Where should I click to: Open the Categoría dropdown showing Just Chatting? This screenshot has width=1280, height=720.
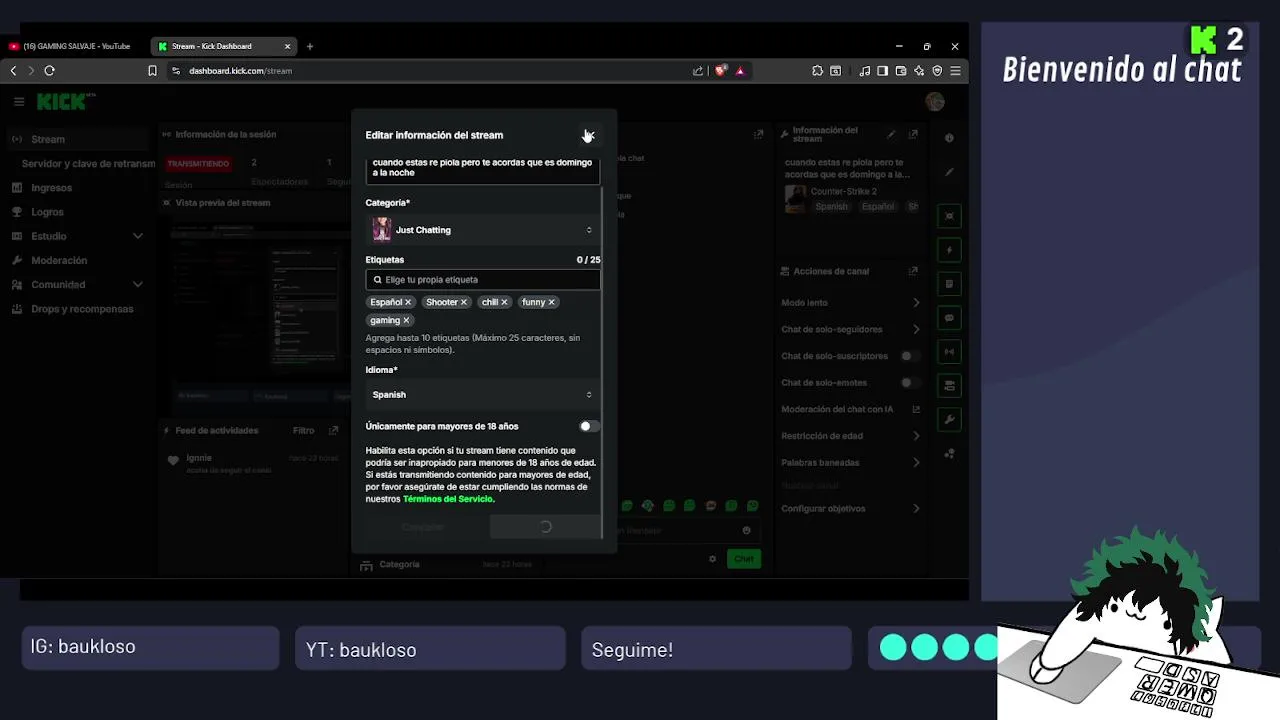click(483, 230)
